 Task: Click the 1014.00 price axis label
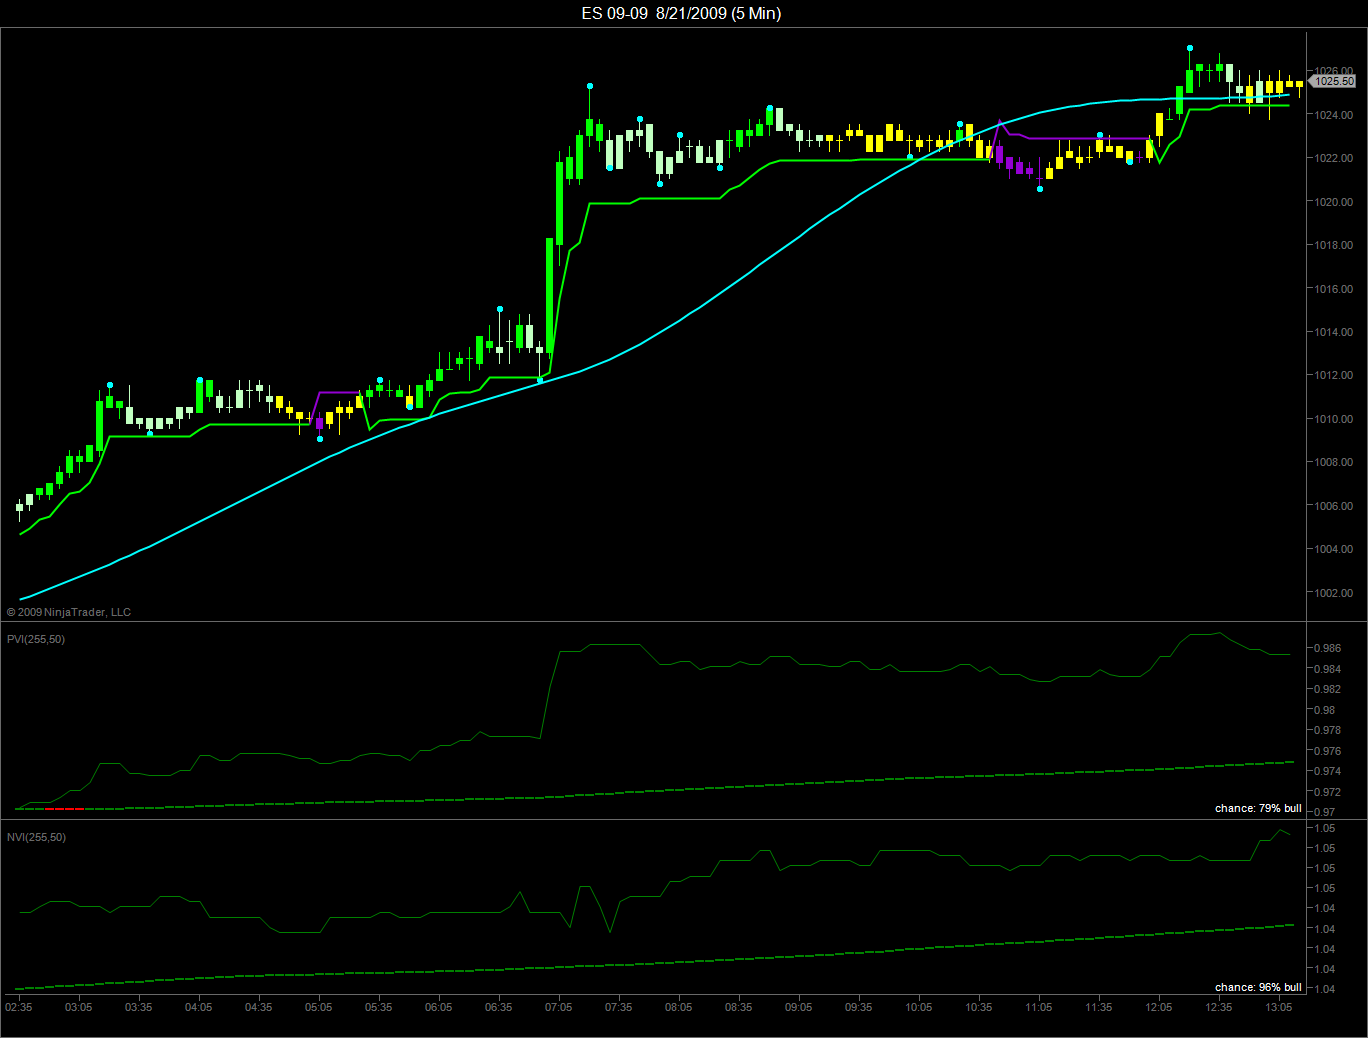[x=1334, y=332]
